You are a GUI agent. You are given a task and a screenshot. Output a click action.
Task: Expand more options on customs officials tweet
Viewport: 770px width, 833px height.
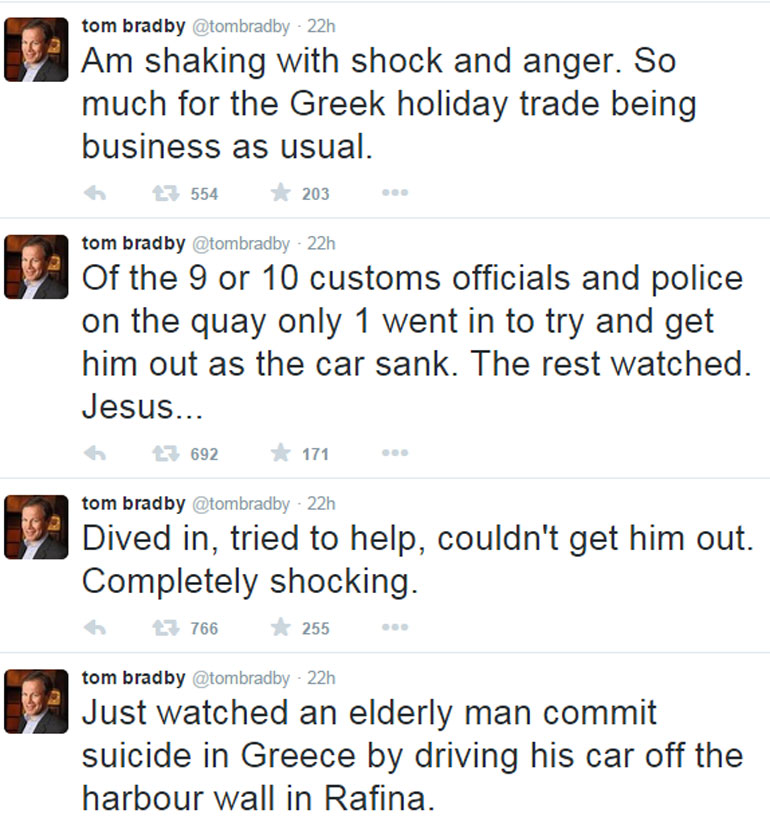click(x=394, y=454)
